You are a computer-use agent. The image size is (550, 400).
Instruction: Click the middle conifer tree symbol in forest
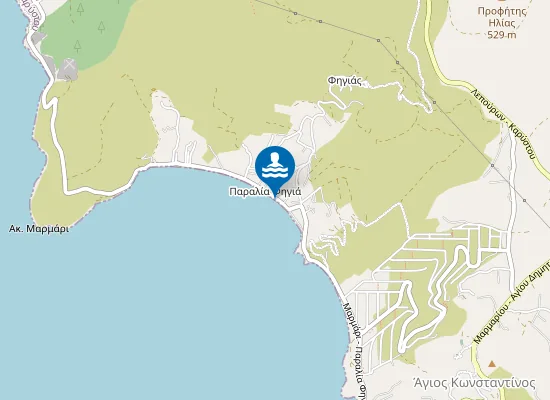pos(101,27)
